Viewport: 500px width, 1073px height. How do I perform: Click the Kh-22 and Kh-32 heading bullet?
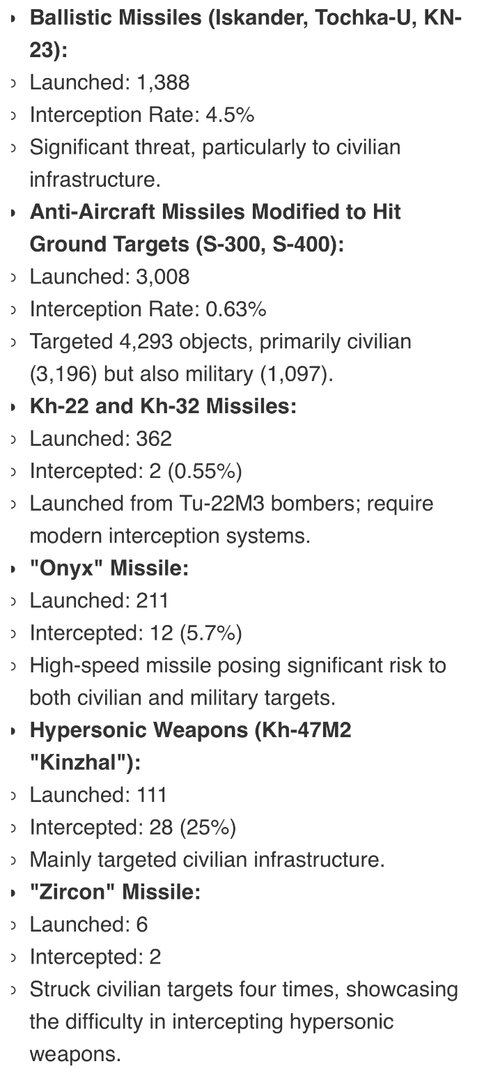pos(13,407)
